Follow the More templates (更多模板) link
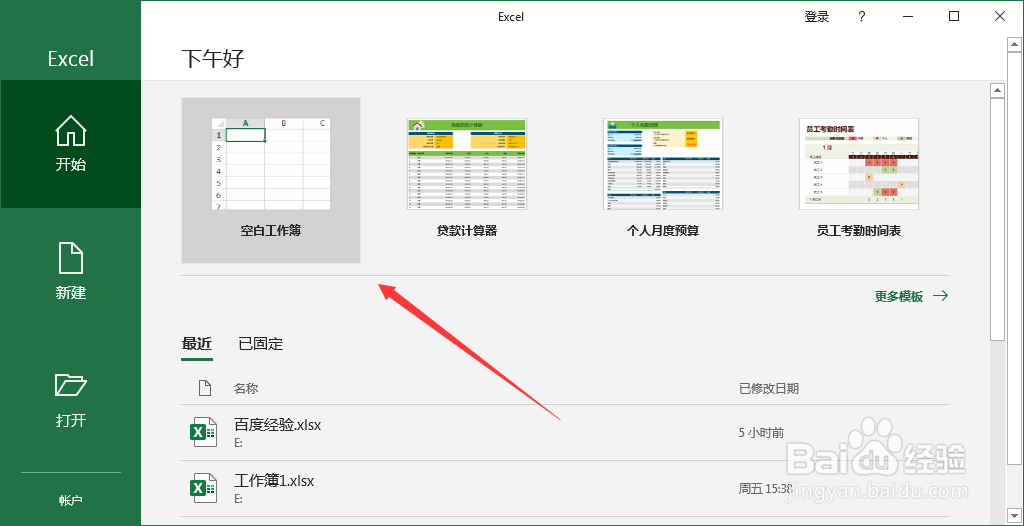1024x526 pixels. [x=911, y=296]
